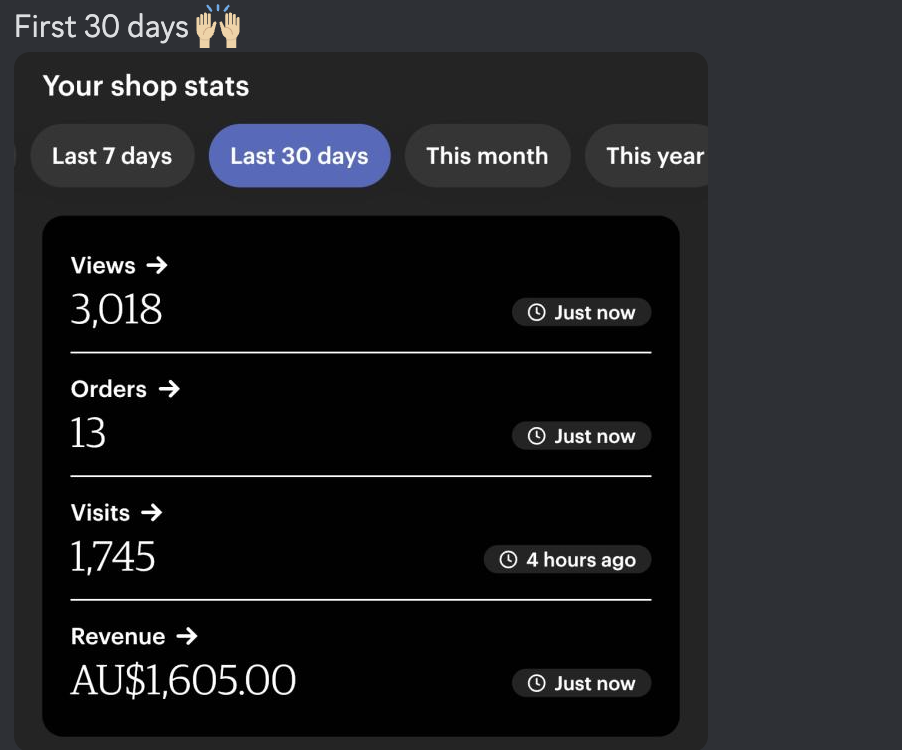Click the arrow icon beside Orders
This screenshot has height=750, width=902.
tap(169, 389)
